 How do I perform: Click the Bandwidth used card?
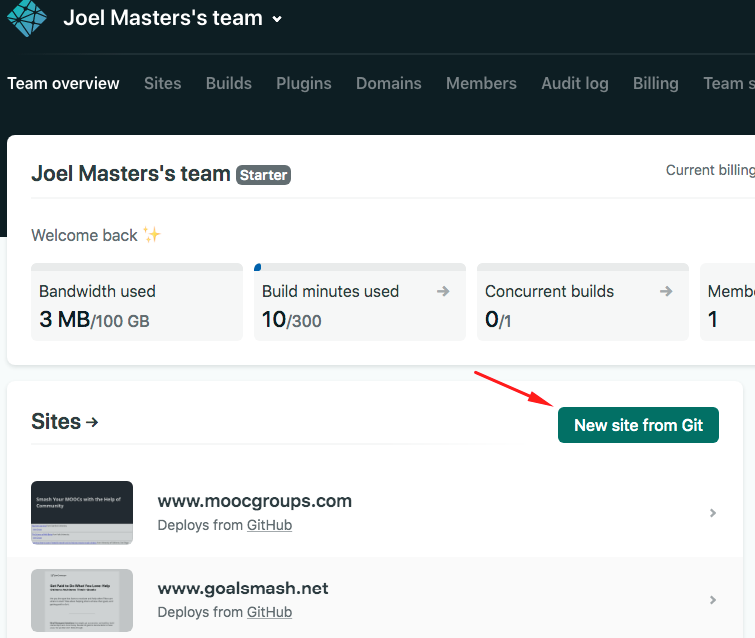click(x=137, y=302)
